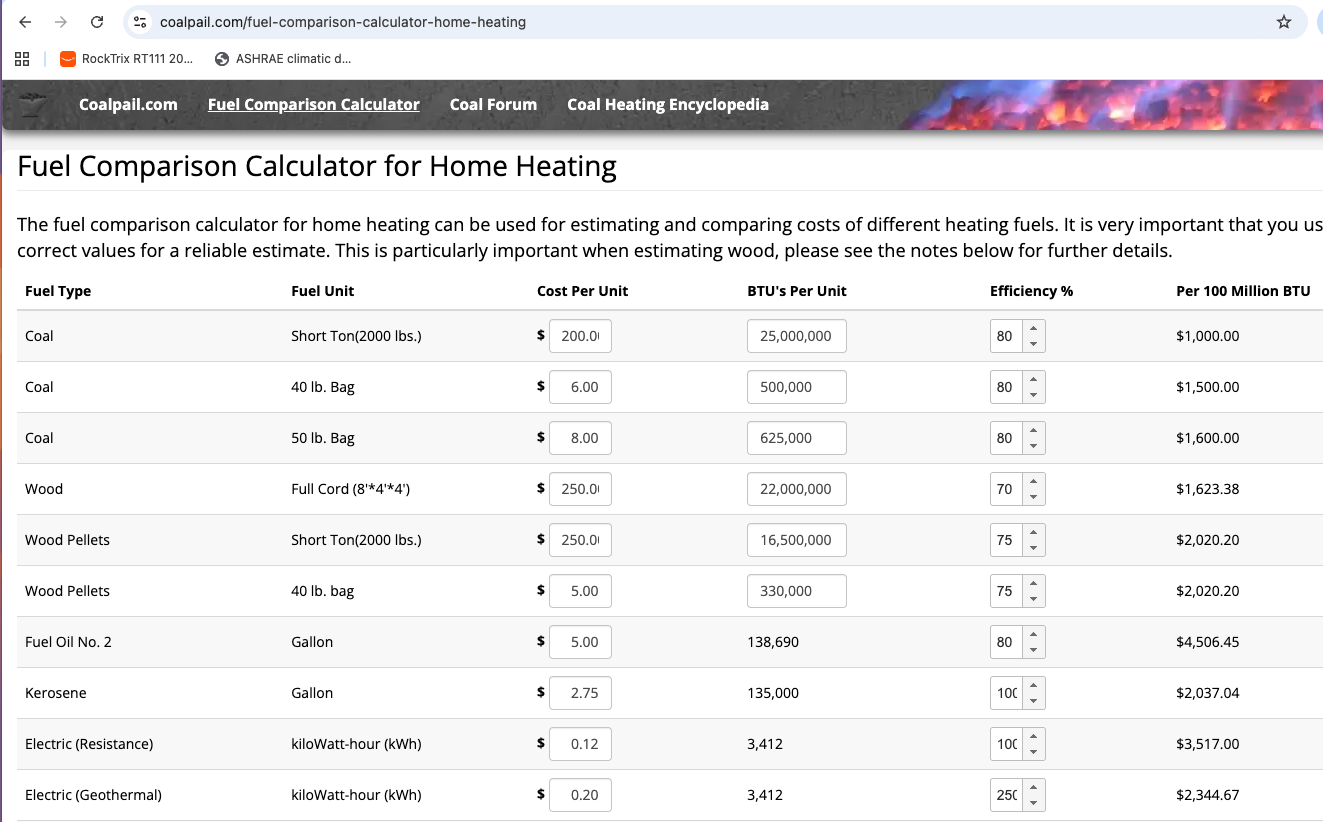Screen dimensions: 1323x822
Task: Click the address bar URL
Action: pyautogui.click(x=343, y=22)
